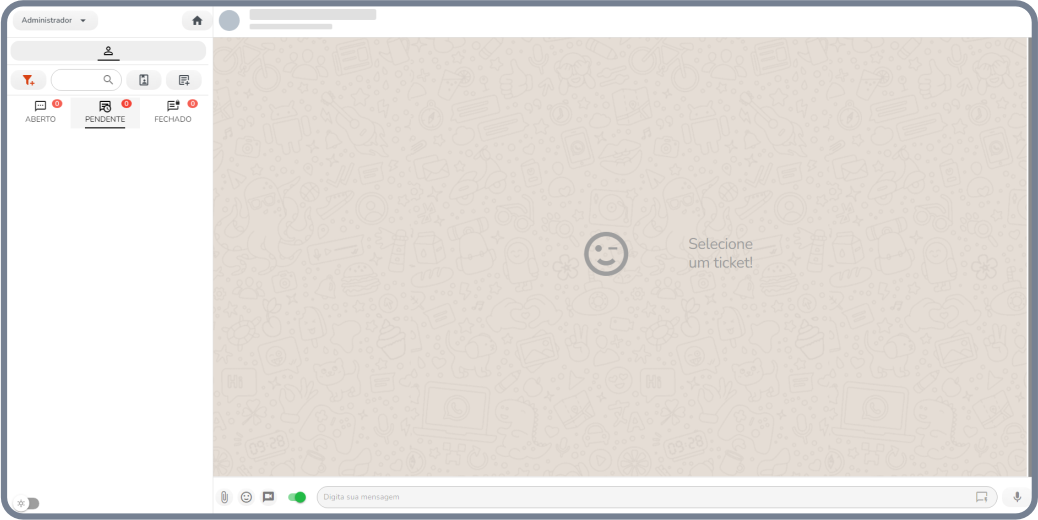Switch to the FECHADO tab
1038x520 pixels.
(x=173, y=112)
